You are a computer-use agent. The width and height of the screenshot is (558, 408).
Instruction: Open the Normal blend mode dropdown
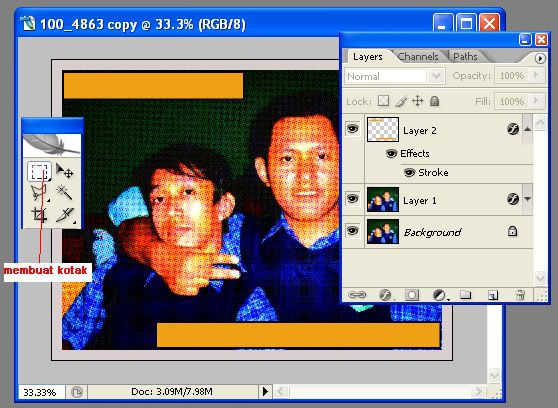click(x=395, y=76)
